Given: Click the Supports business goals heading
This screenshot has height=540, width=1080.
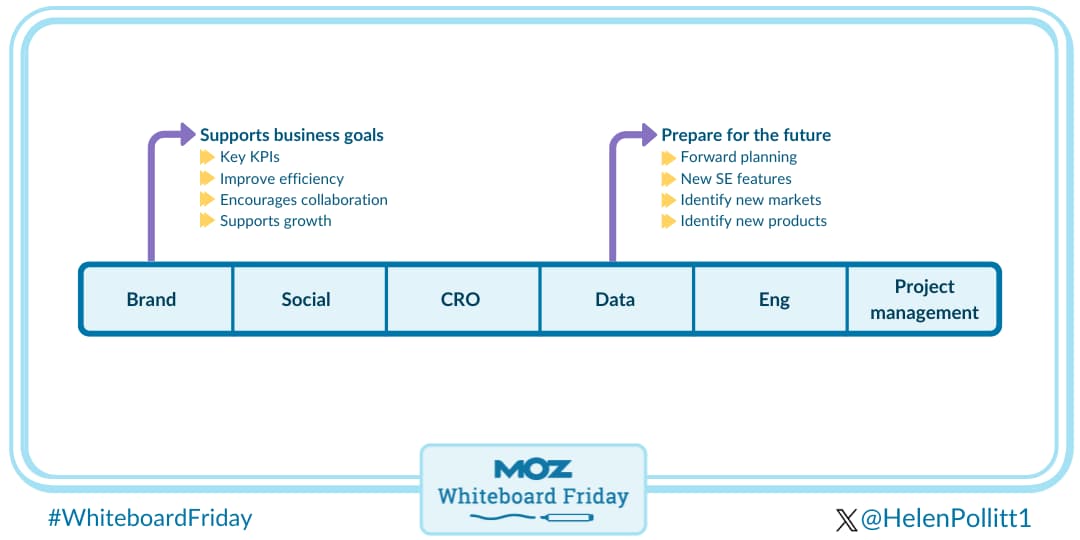Looking at the screenshot, I should [292, 135].
